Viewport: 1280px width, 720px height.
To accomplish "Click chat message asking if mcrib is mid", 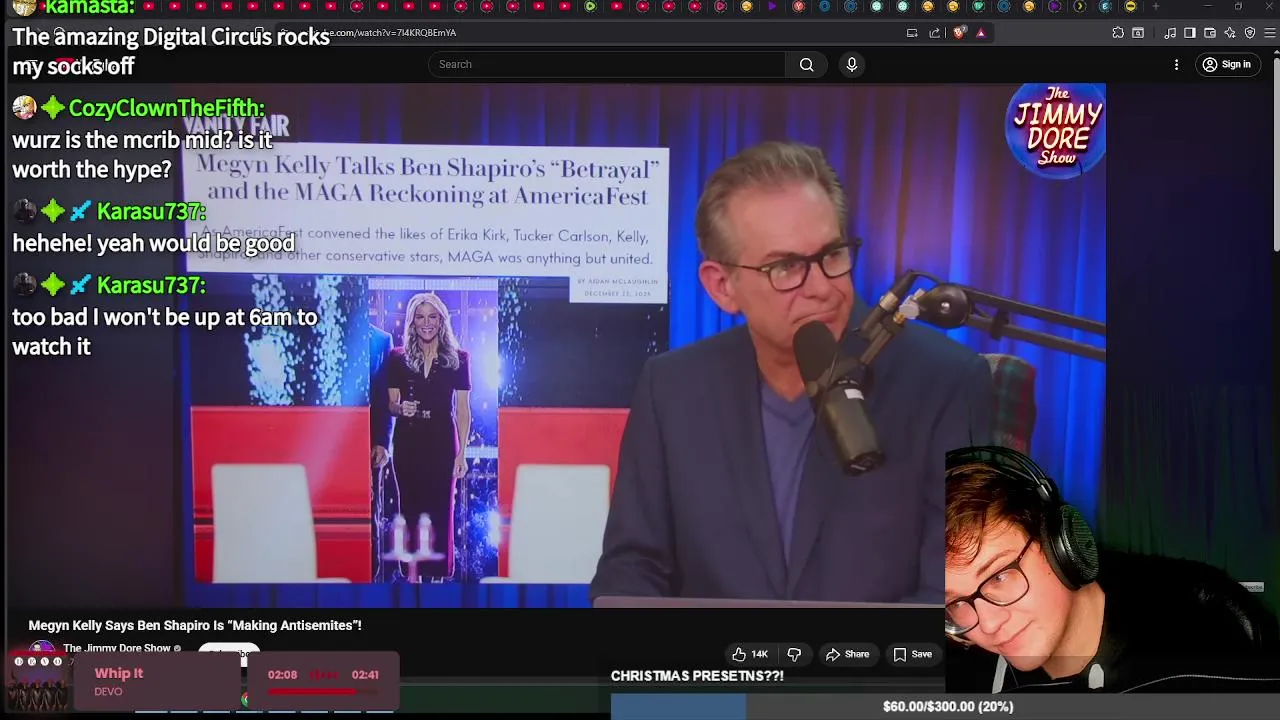I will 142,155.
